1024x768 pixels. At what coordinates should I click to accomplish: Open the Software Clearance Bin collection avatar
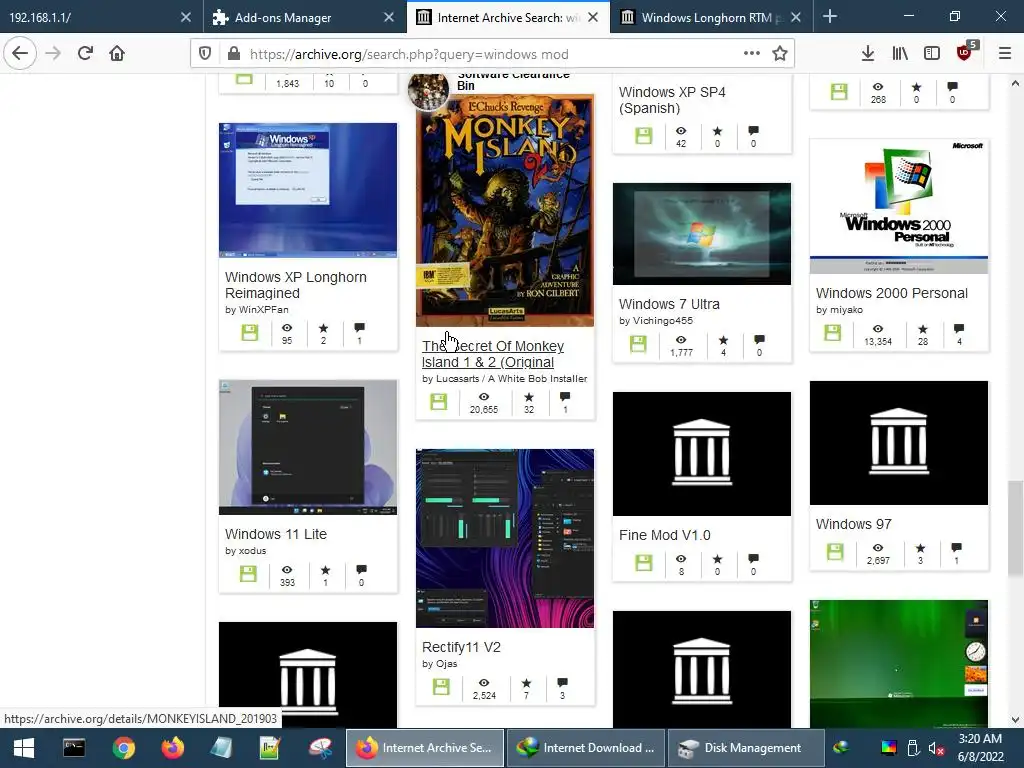428,89
